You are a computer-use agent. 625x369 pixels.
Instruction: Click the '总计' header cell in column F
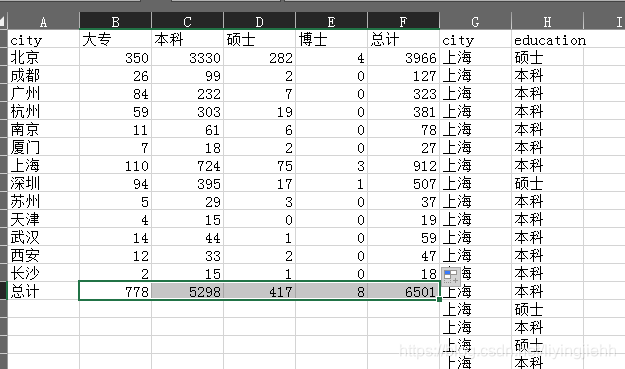coord(403,39)
